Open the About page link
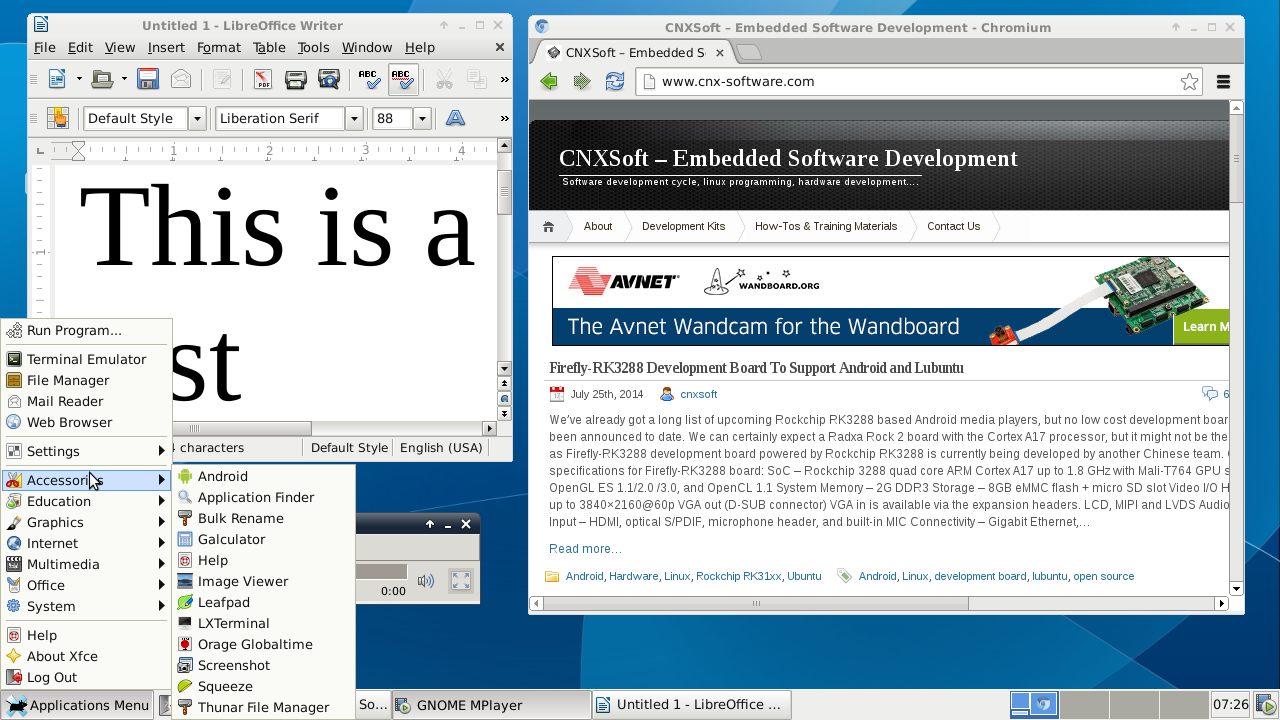 point(598,227)
